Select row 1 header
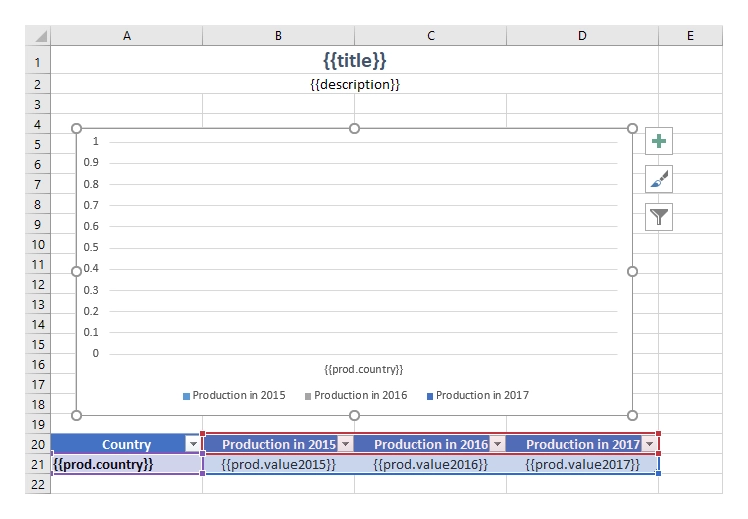This screenshot has height=519, width=748. click(x=38, y=62)
